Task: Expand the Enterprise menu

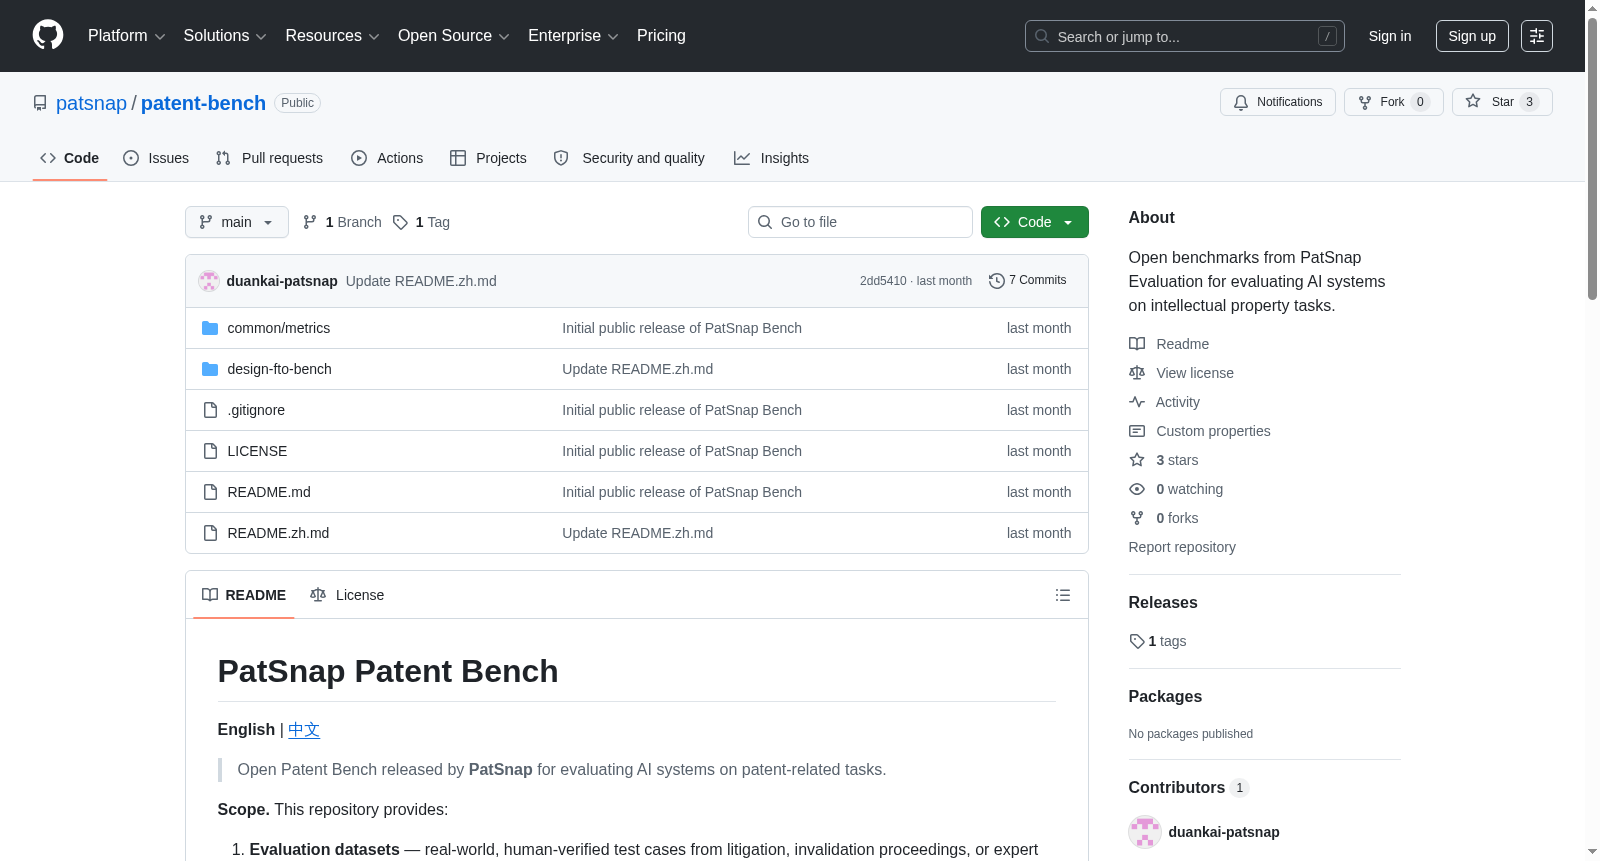Action: pos(573,36)
